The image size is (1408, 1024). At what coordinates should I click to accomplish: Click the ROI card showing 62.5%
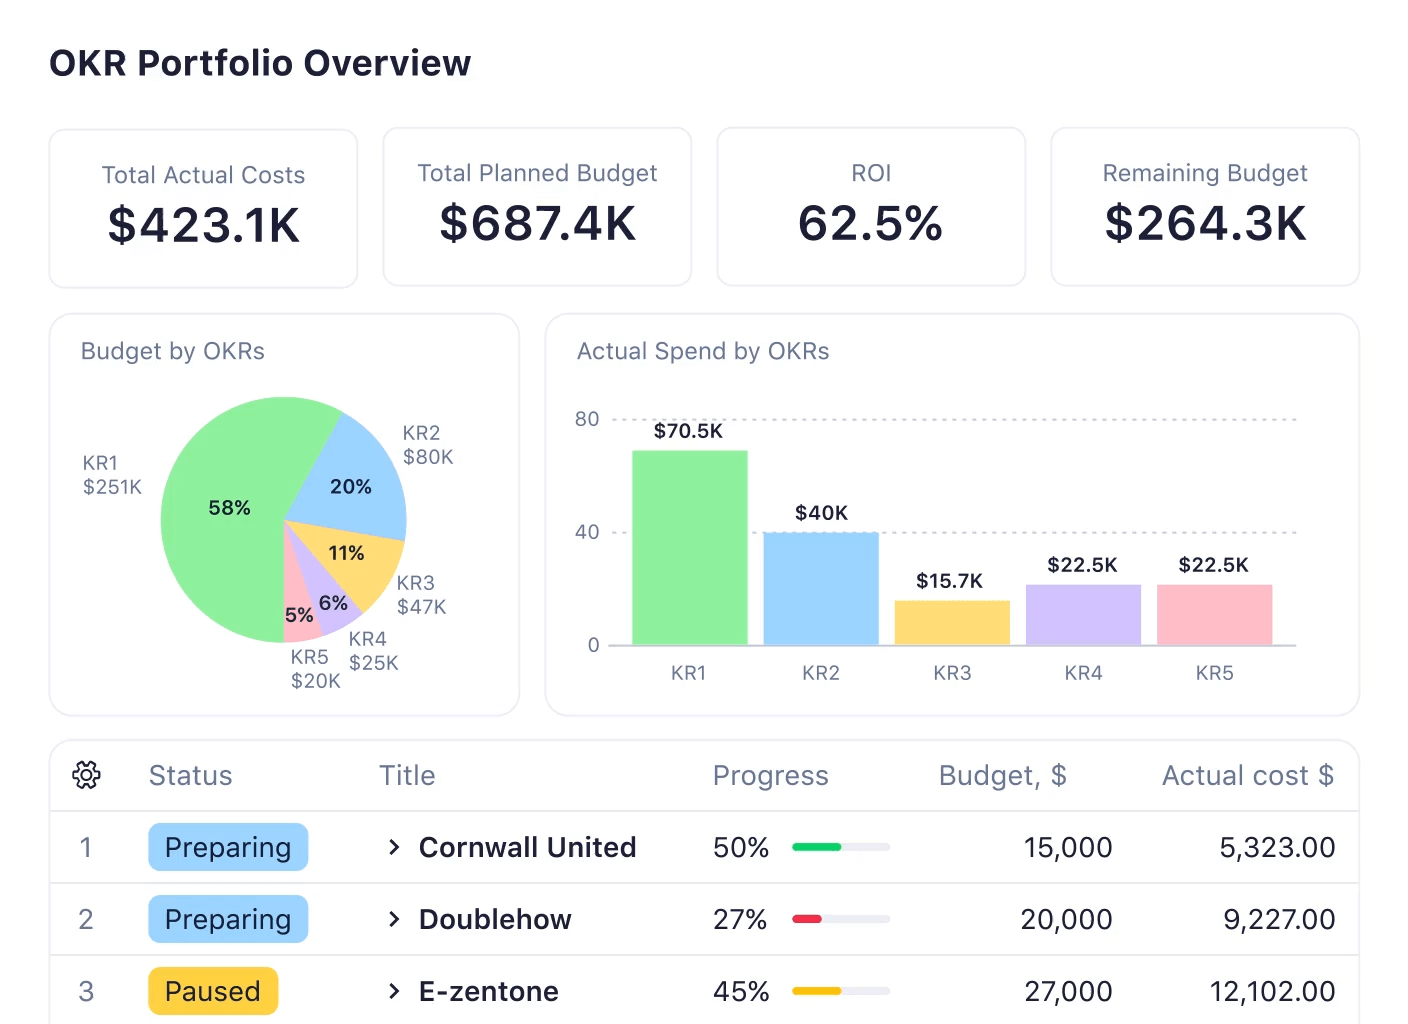coord(870,207)
